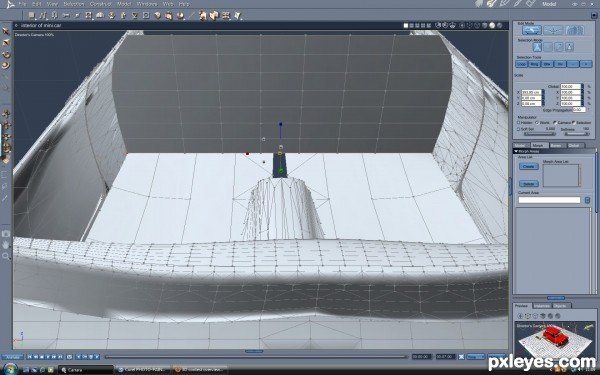600x375 pixels.
Task: Click the Animate button on timeline
Action: pos(12,357)
